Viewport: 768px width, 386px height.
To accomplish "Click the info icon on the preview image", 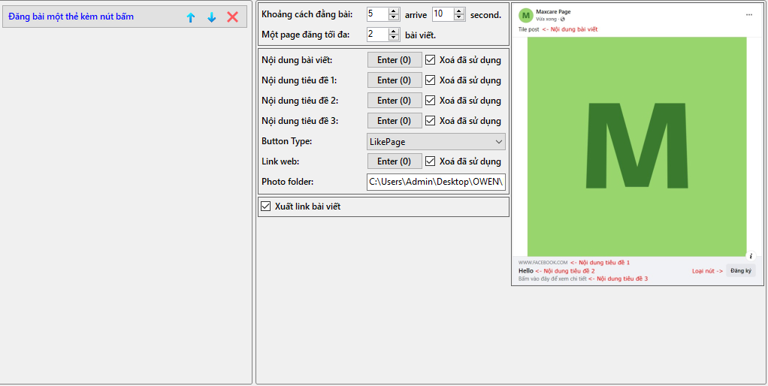I will tap(751, 256).
